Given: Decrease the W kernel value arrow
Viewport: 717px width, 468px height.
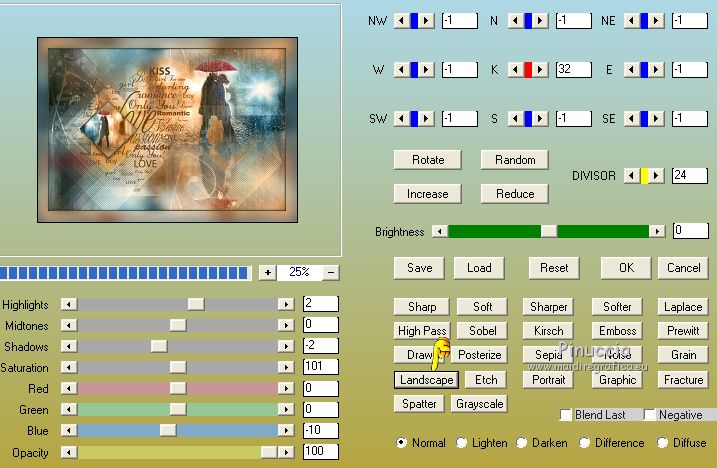Looking at the screenshot, I should tap(401, 70).
